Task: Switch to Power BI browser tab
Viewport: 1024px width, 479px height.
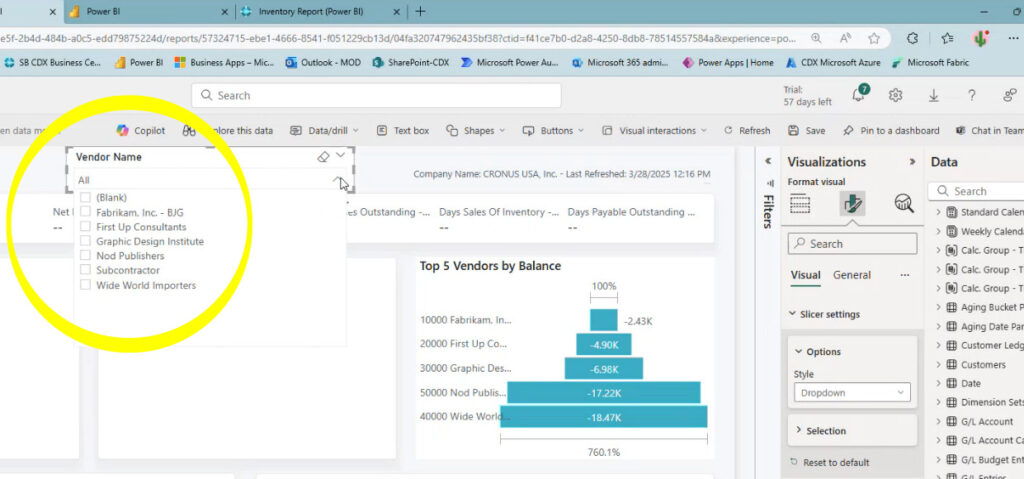Action: pyautogui.click(x=148, y=12)
